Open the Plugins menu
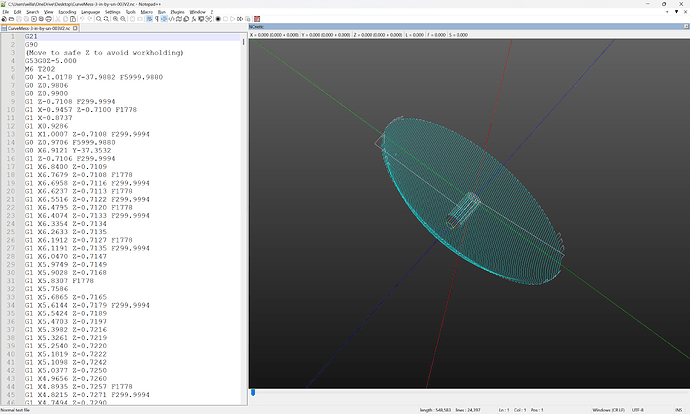690x414 pixels. pyautogui.click(x=176, y=12)
